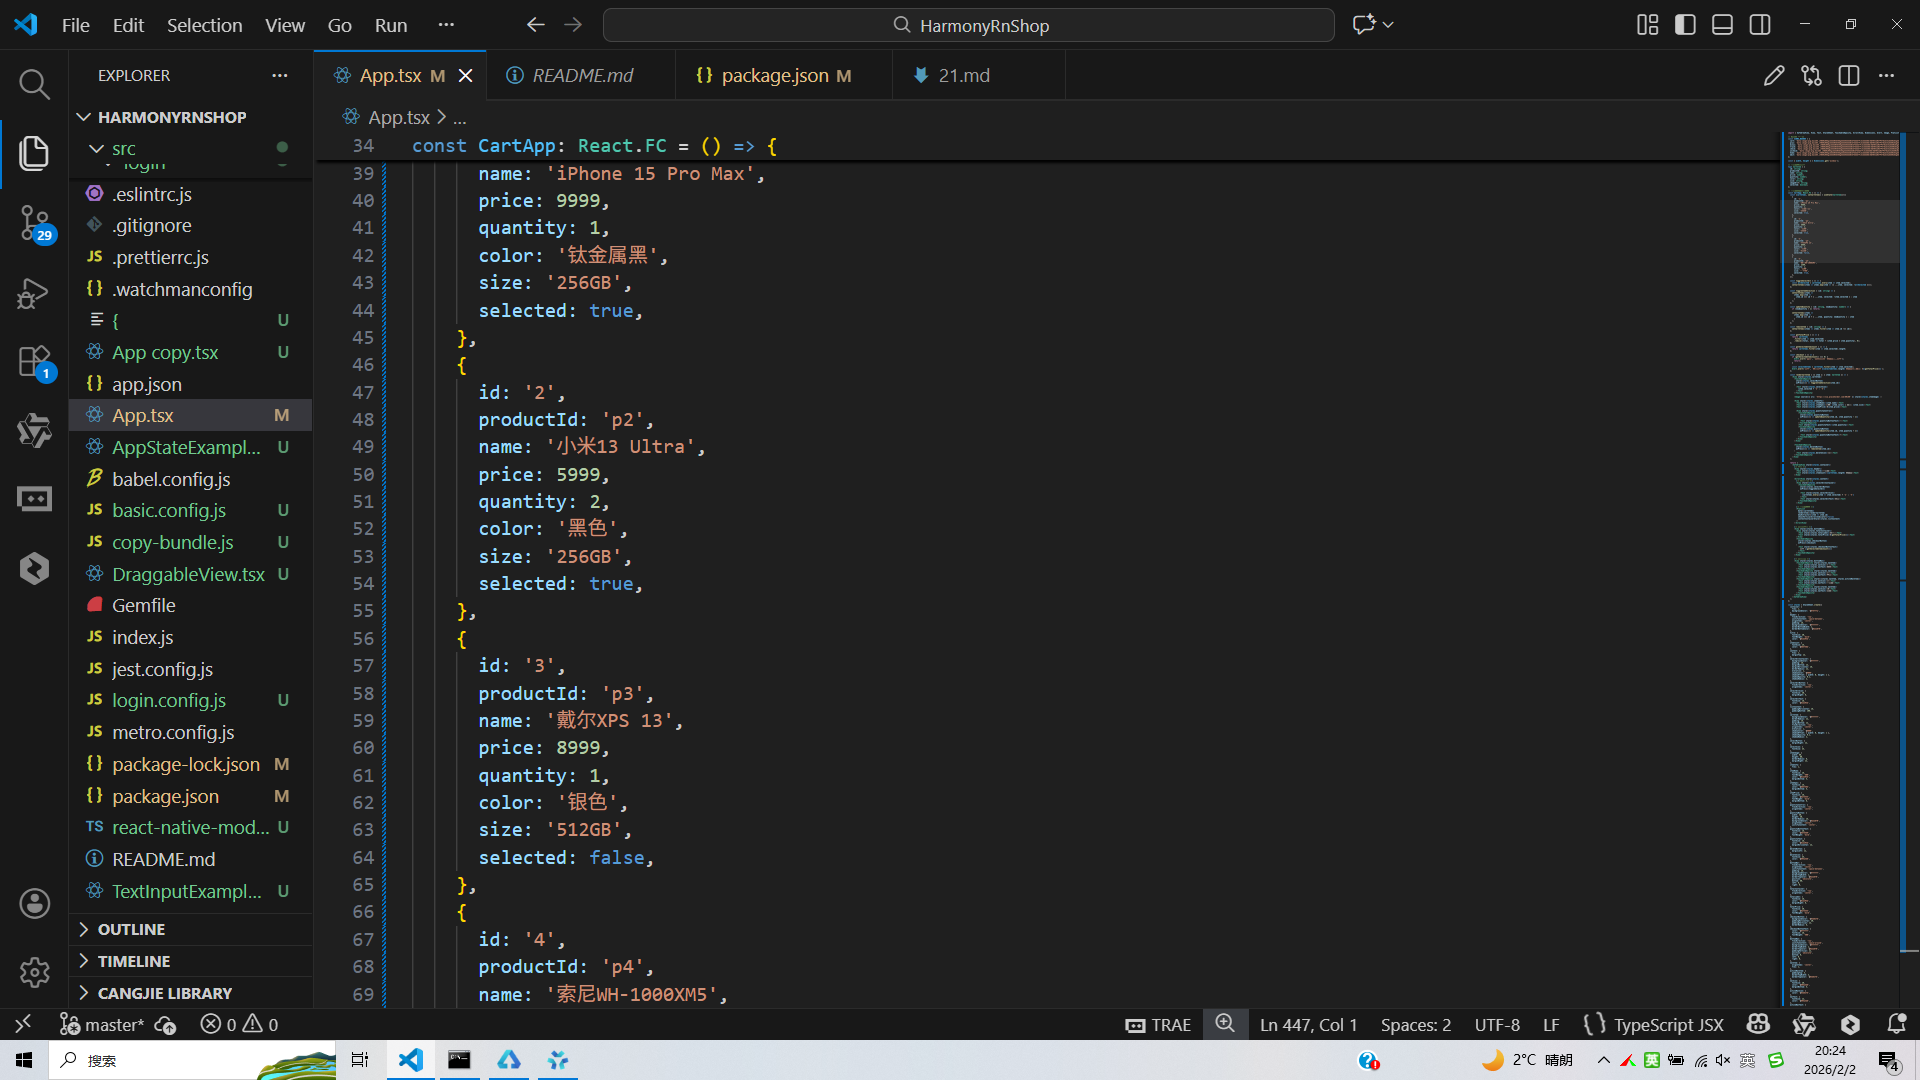The image size is (1920, 1080).
Task: Change indentation via Spaces: 2
Action: click(x=1416, y=1024)
